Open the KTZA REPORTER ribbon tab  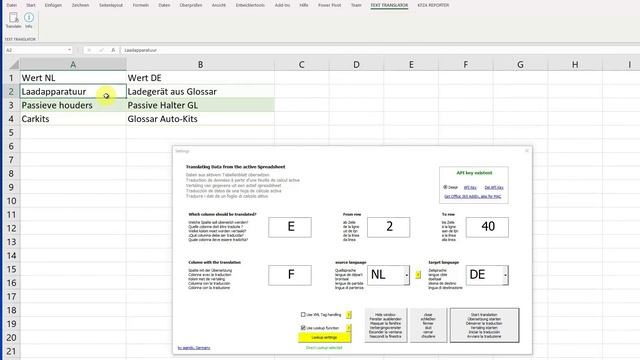pos(433,5)
